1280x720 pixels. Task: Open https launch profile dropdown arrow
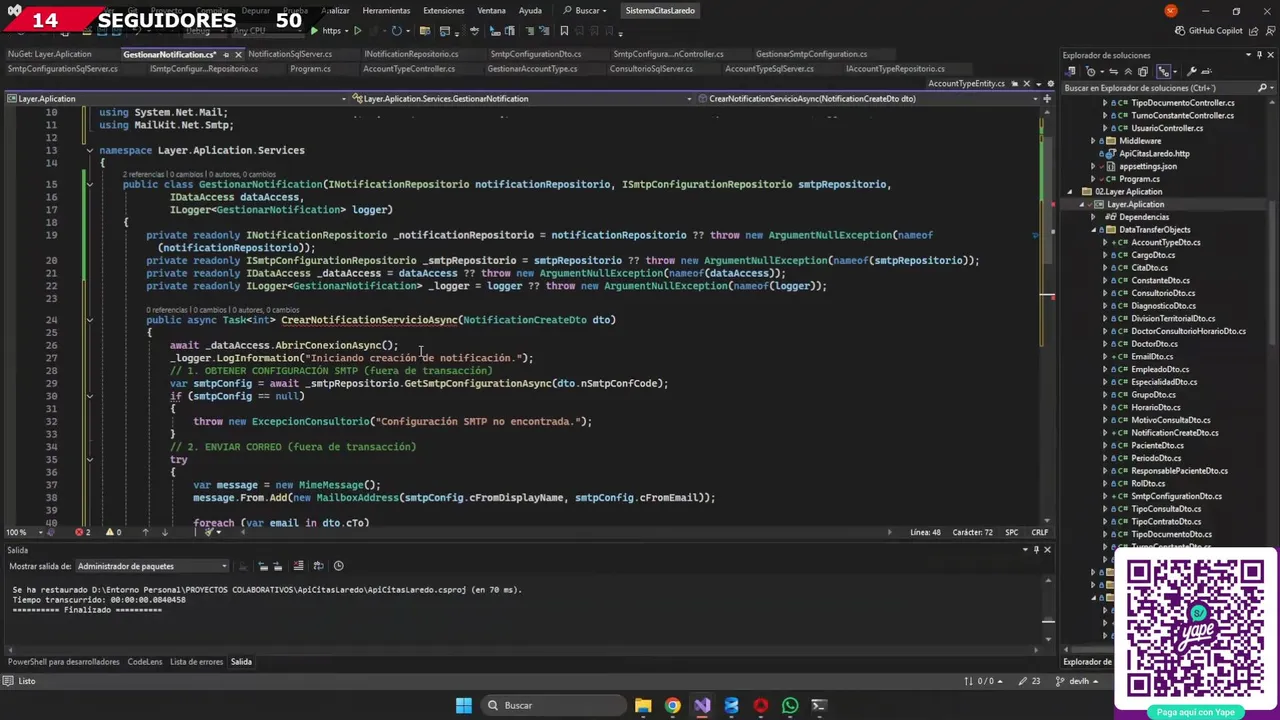(x=346, y=31)
